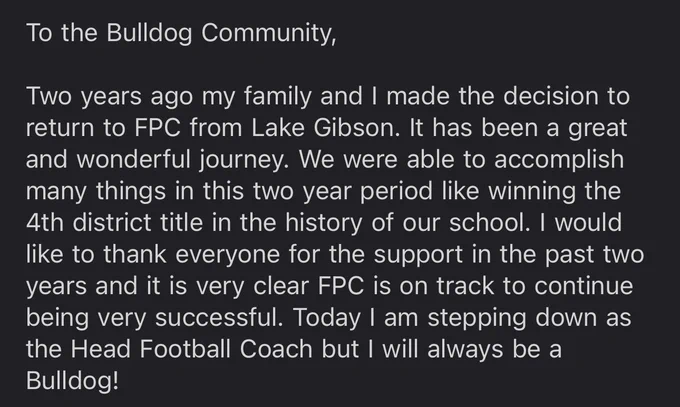Click the text '4th district title'
Image resolution: width=680 pixels, height=407 pixels.
[114, 223]
